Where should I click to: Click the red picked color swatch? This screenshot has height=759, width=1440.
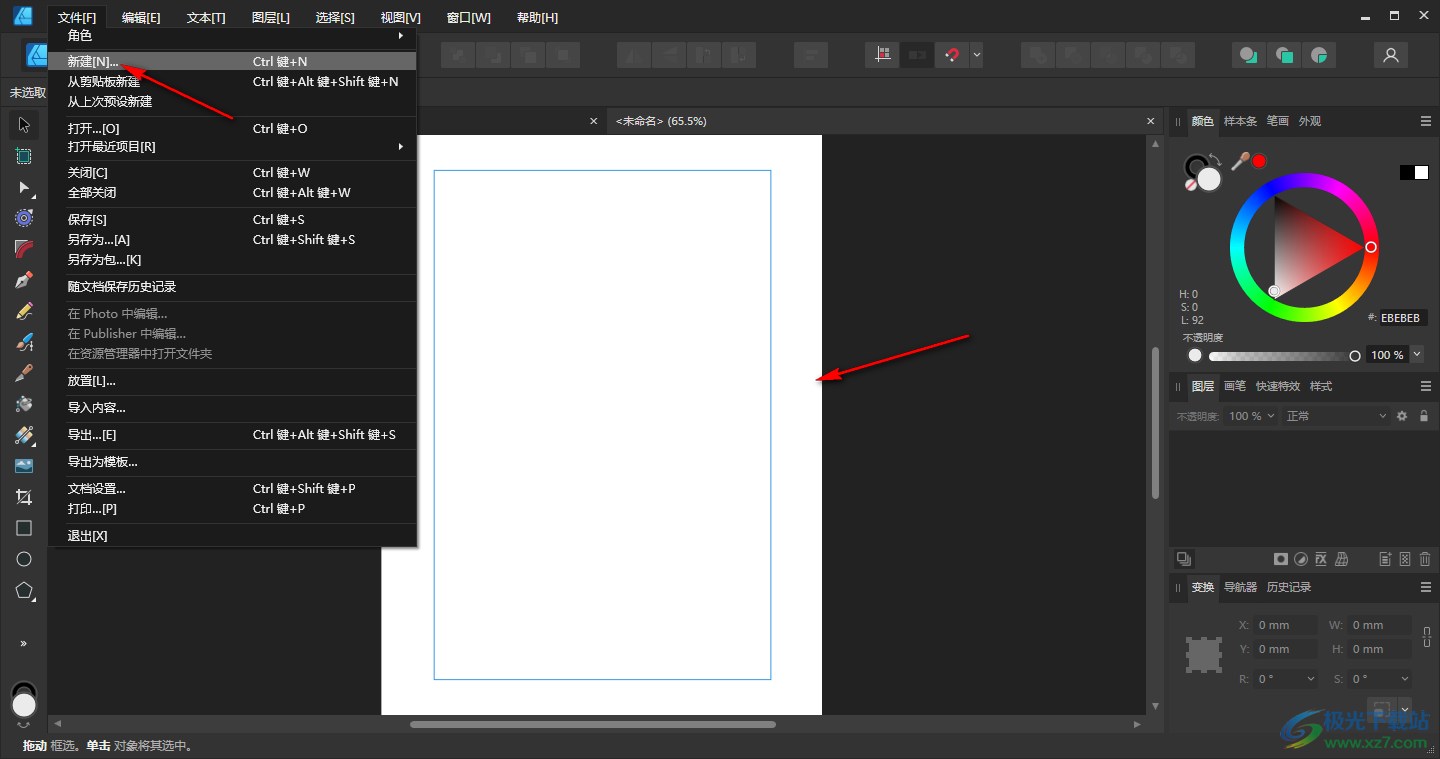(1259, 161)
